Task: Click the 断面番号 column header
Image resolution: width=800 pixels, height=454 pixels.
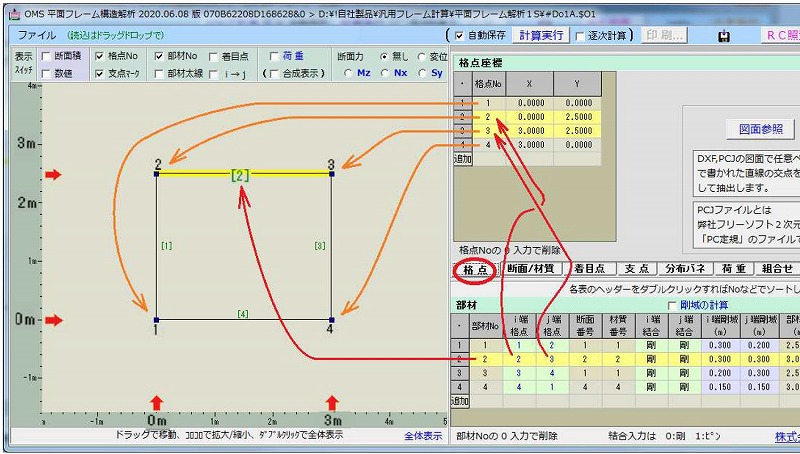Action: point(585,325)
